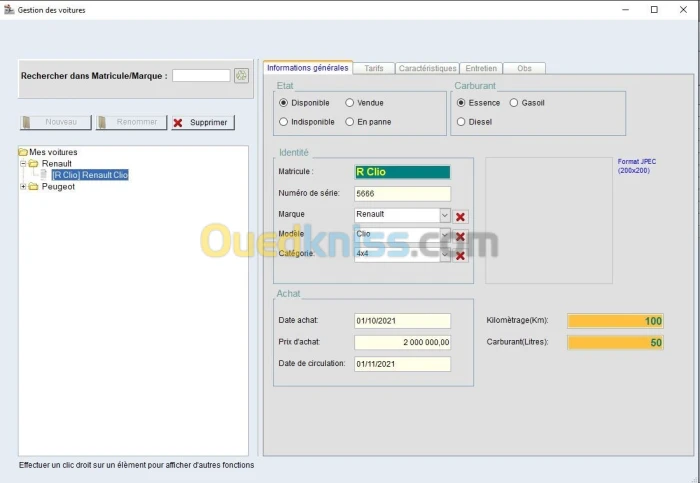Choose Gasoil as fuel type
Viewport: 700px width, 483px height.
514,103
